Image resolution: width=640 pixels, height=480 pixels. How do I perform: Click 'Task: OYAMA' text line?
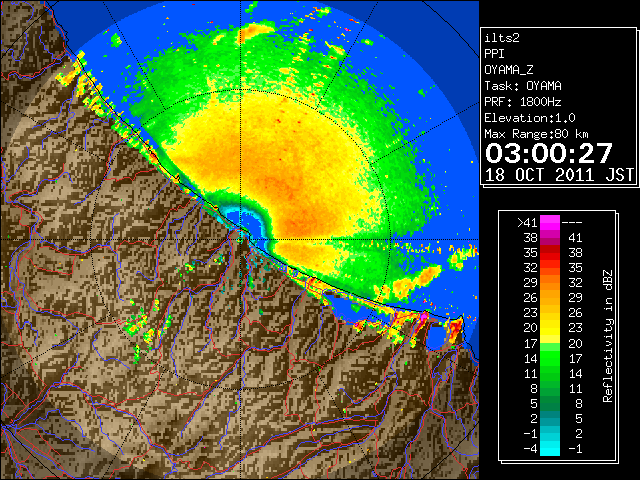coord(523,86)
